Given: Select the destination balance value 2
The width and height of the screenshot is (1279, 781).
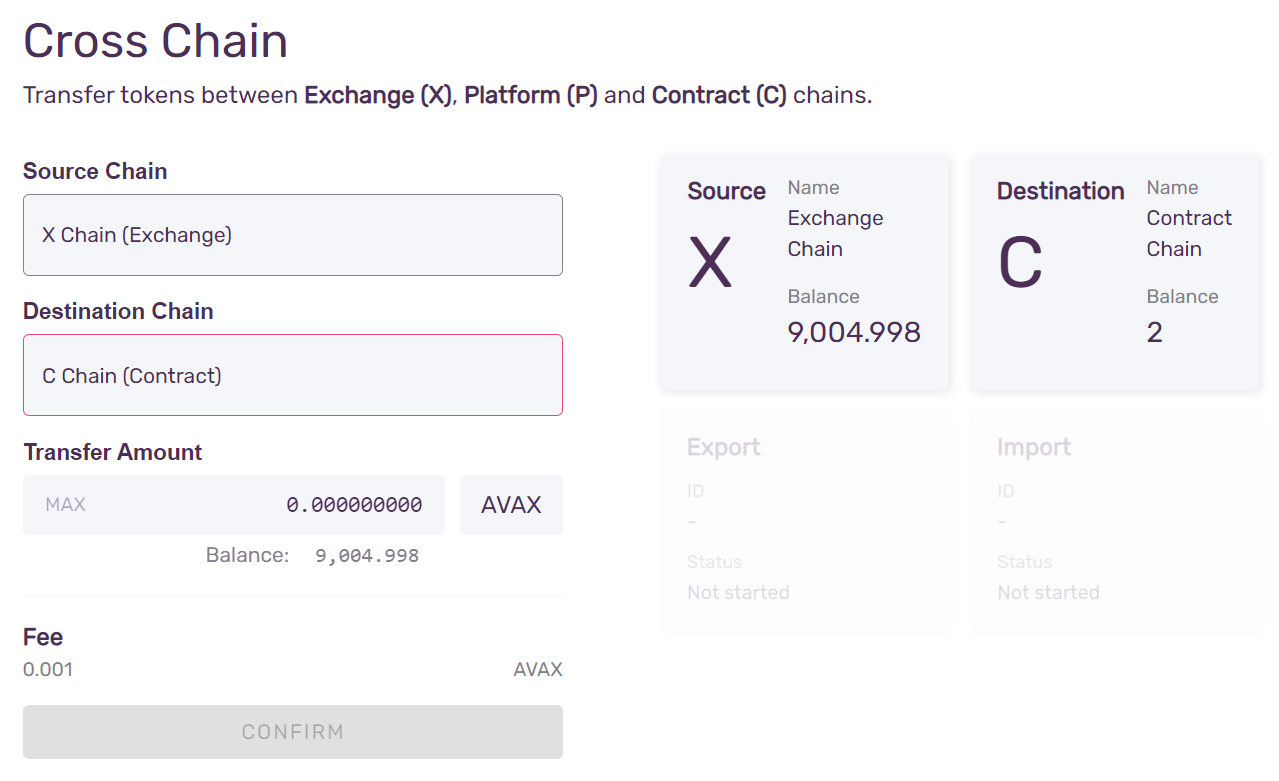Looking at the screenshot, I should point(1154,332).
